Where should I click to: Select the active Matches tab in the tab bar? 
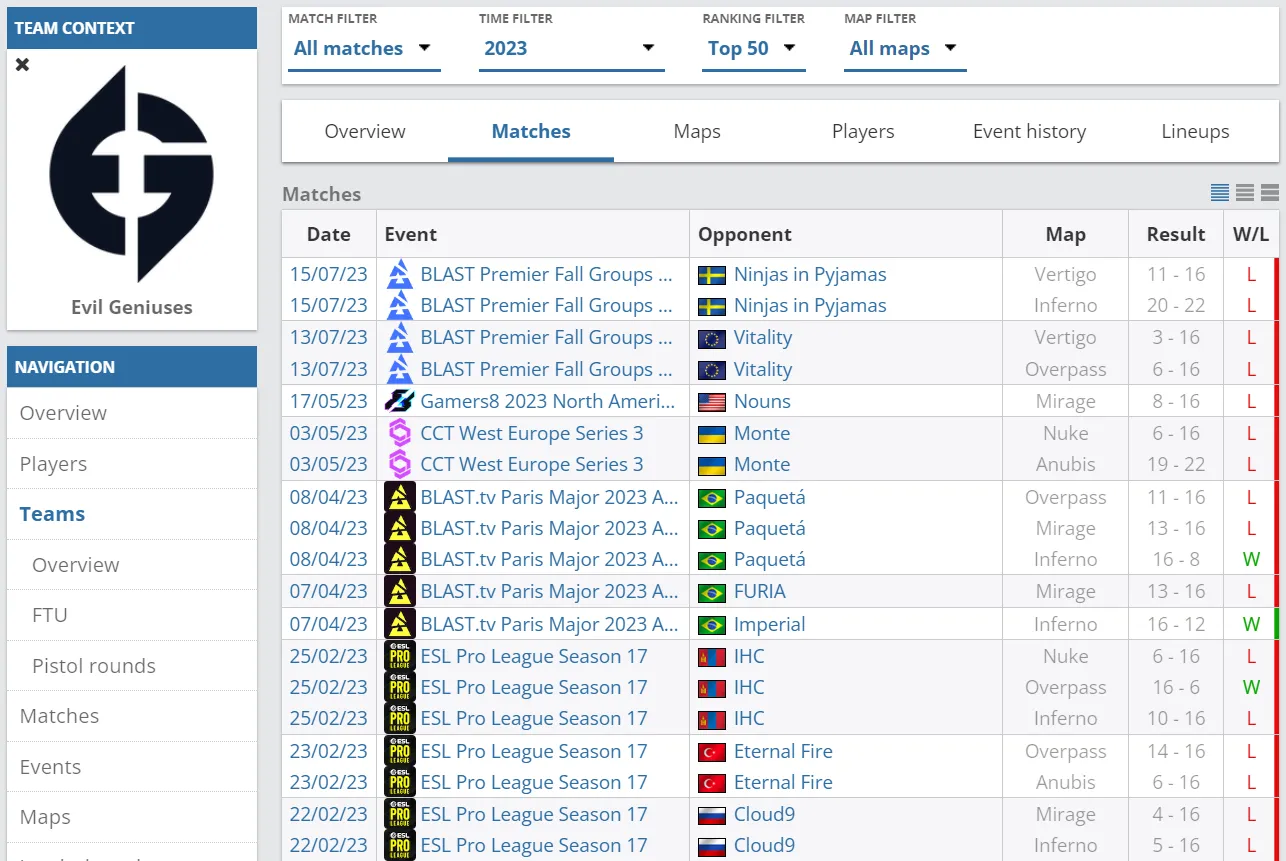(531, 132)
